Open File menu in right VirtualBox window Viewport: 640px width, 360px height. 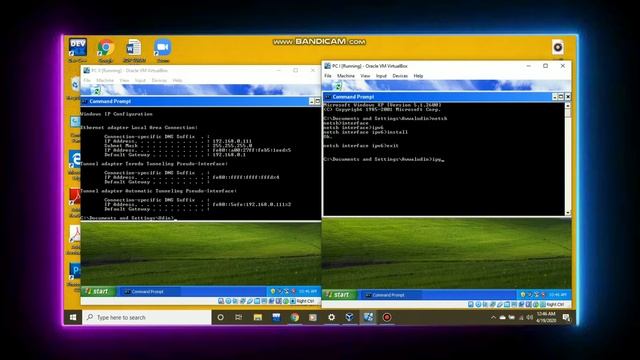coord(328,76)
